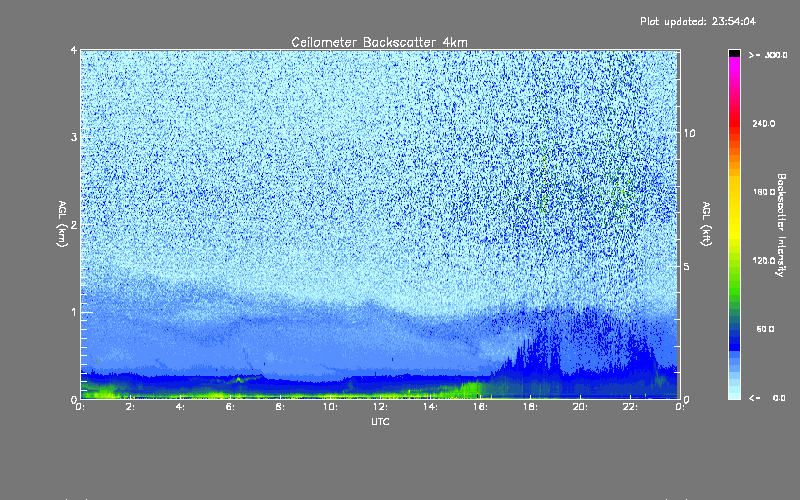
Task: Select the "14:" UTC hour tick
Action: click(x=430, y=407)
